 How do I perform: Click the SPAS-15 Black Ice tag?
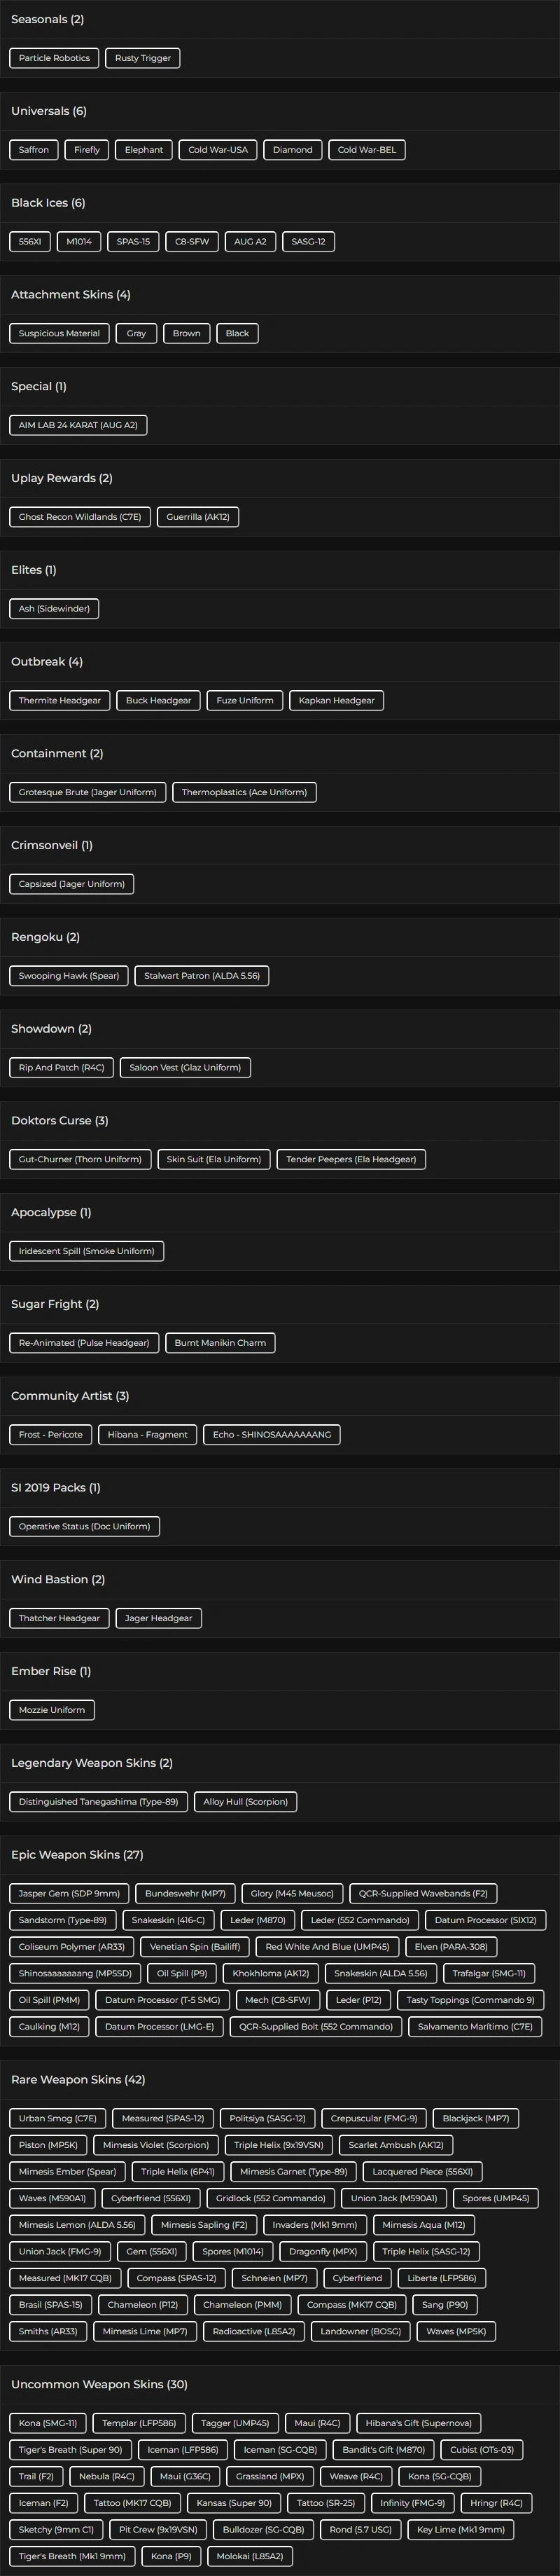coord(133,241)
